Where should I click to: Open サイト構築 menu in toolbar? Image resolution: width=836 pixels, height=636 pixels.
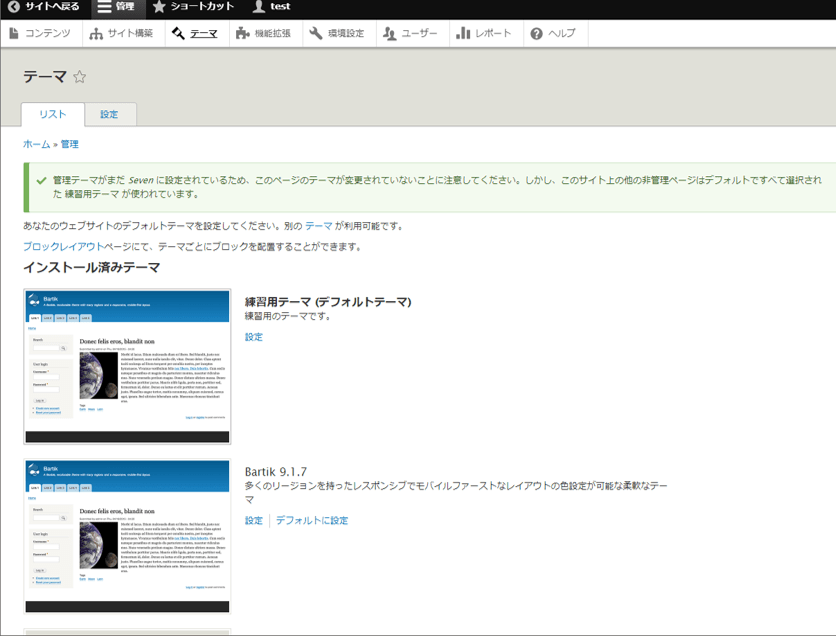point(121,33)
